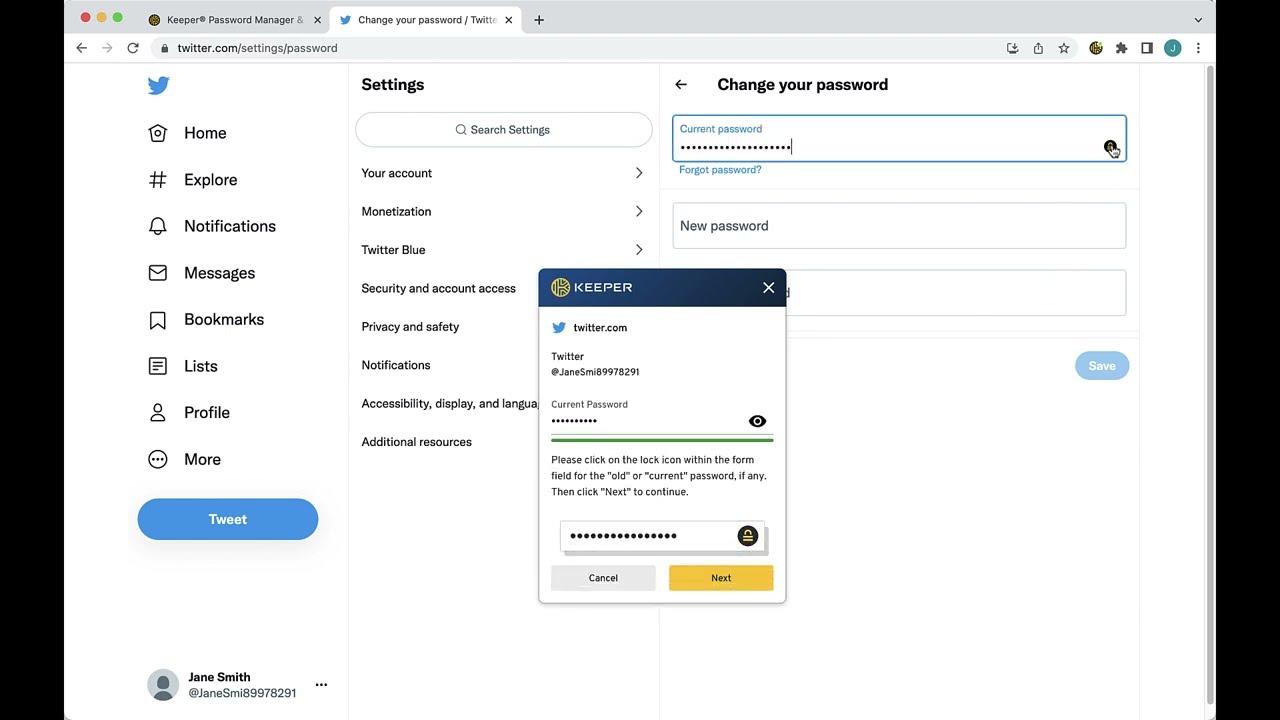Click the page vertical scrollbar
Screen dimensions: 1280x720
point(1210,385)
